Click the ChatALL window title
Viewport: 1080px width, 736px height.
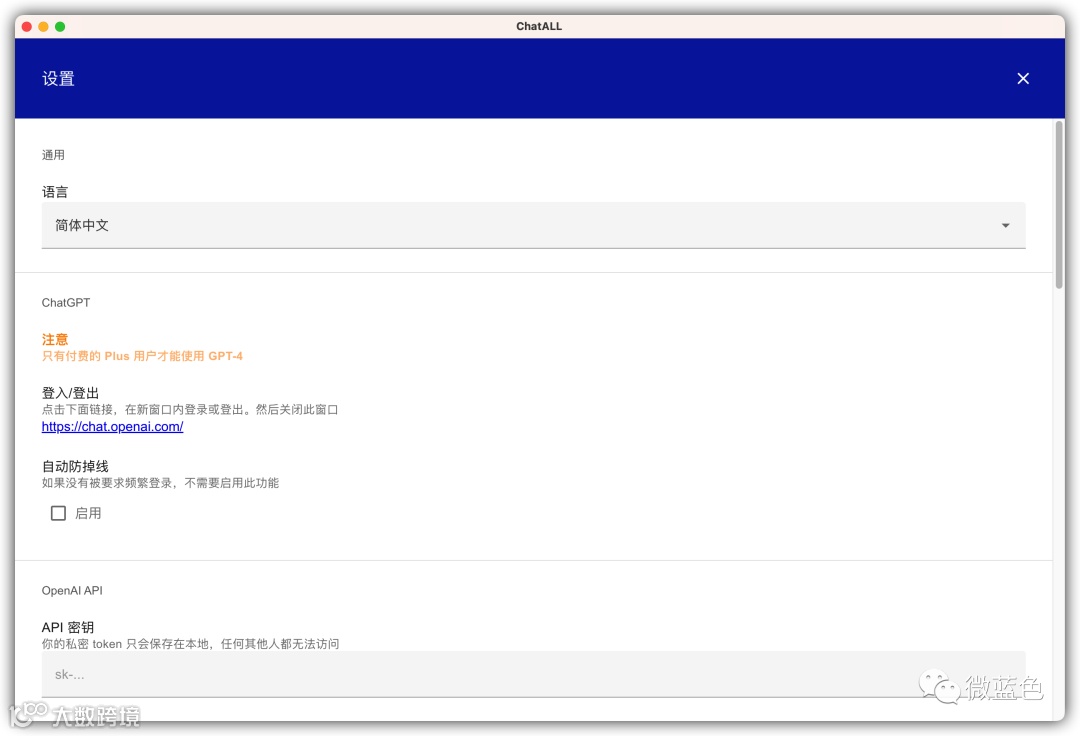(x=539, y=26)
